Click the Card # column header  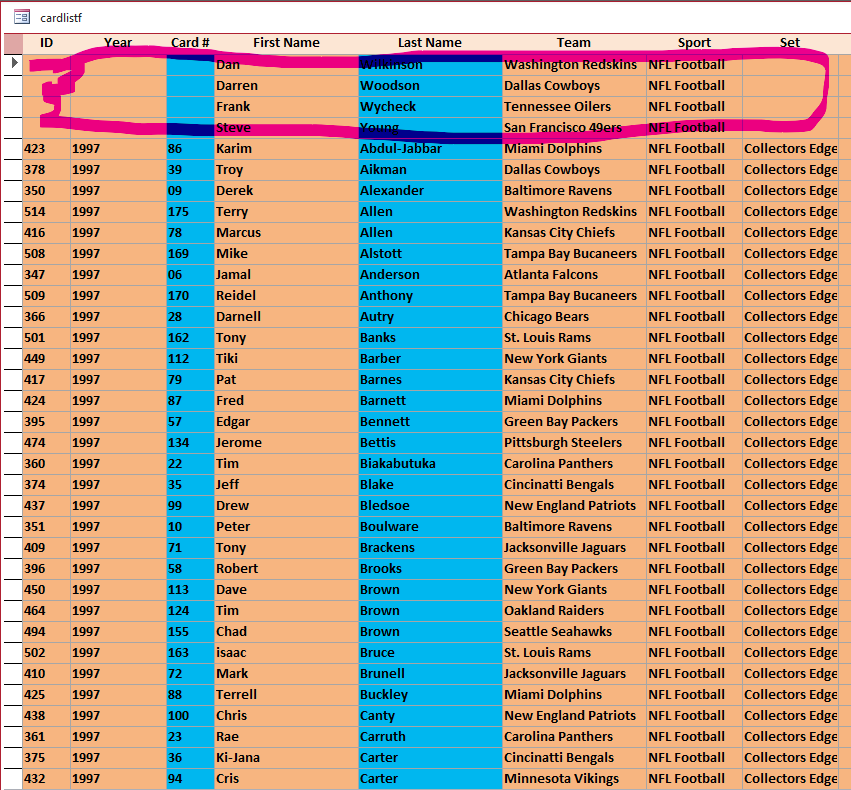pyautogui.click(x=190, y=43)
